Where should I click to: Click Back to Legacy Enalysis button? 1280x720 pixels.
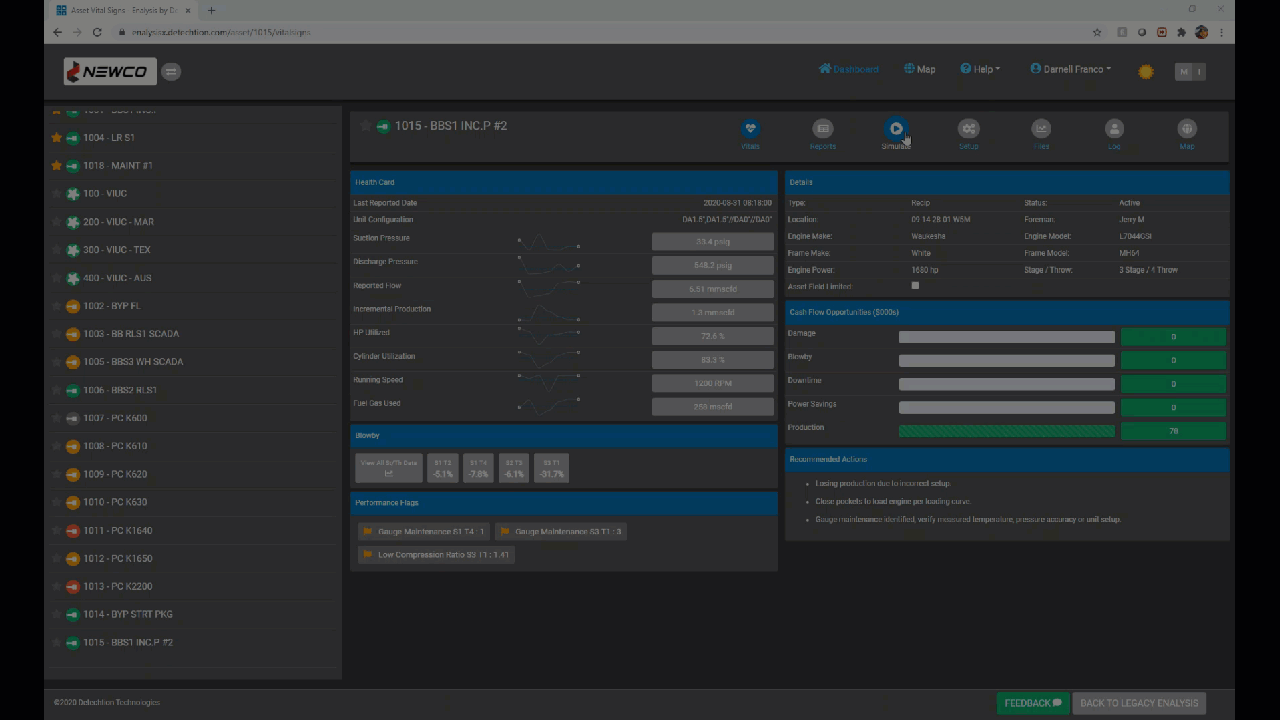tap(1139, 703)
